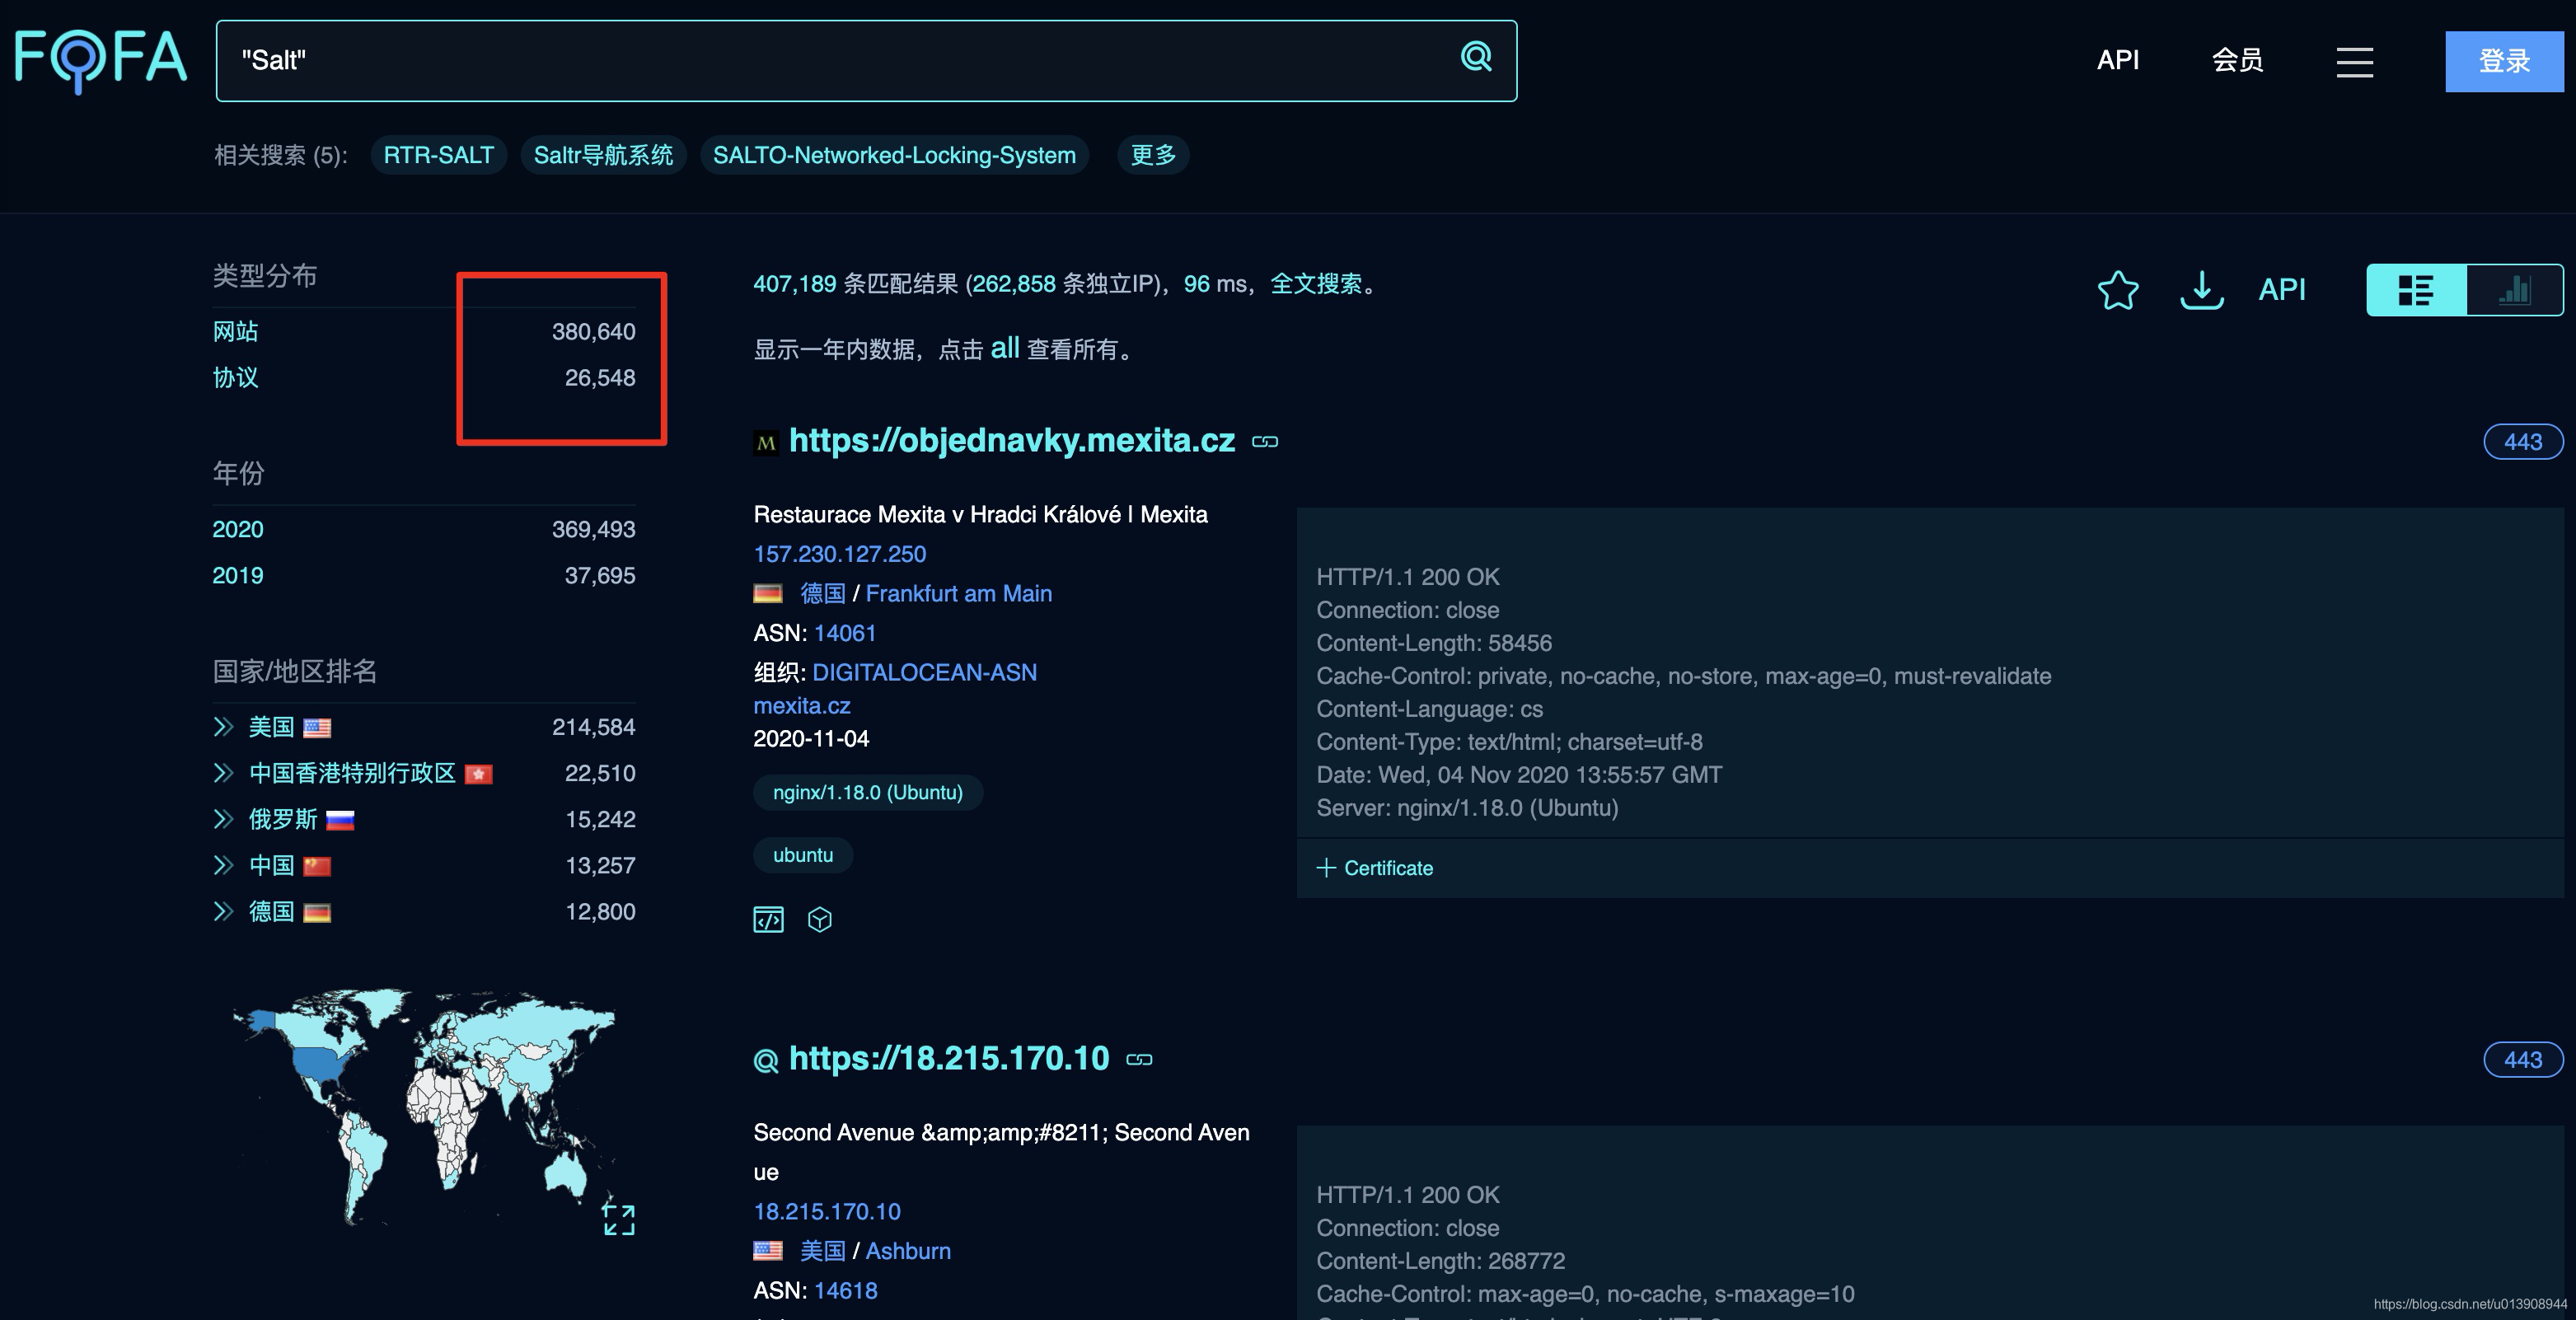Click the download results icon
The width and height of the screenshot is (2576, 1320).
coord(2201,290)
